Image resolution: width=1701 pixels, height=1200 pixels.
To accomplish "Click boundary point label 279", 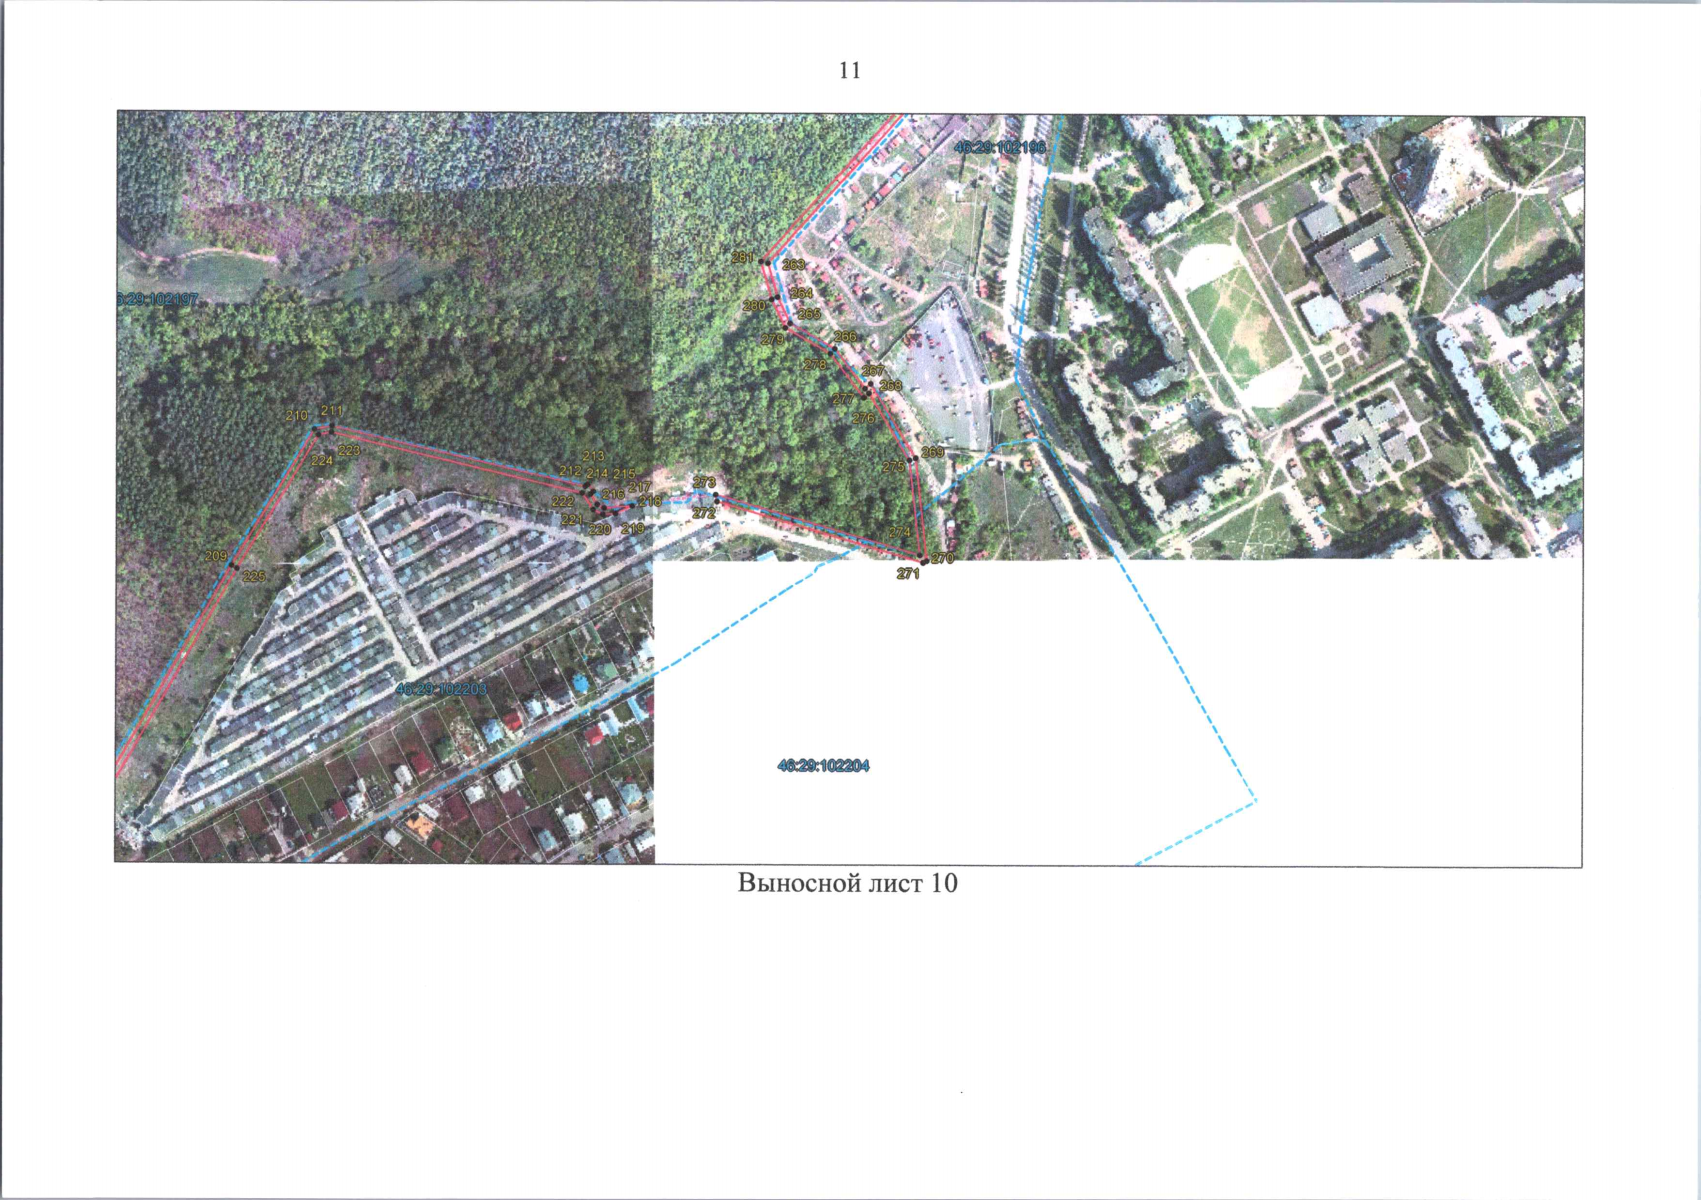I will click(773, 340).
